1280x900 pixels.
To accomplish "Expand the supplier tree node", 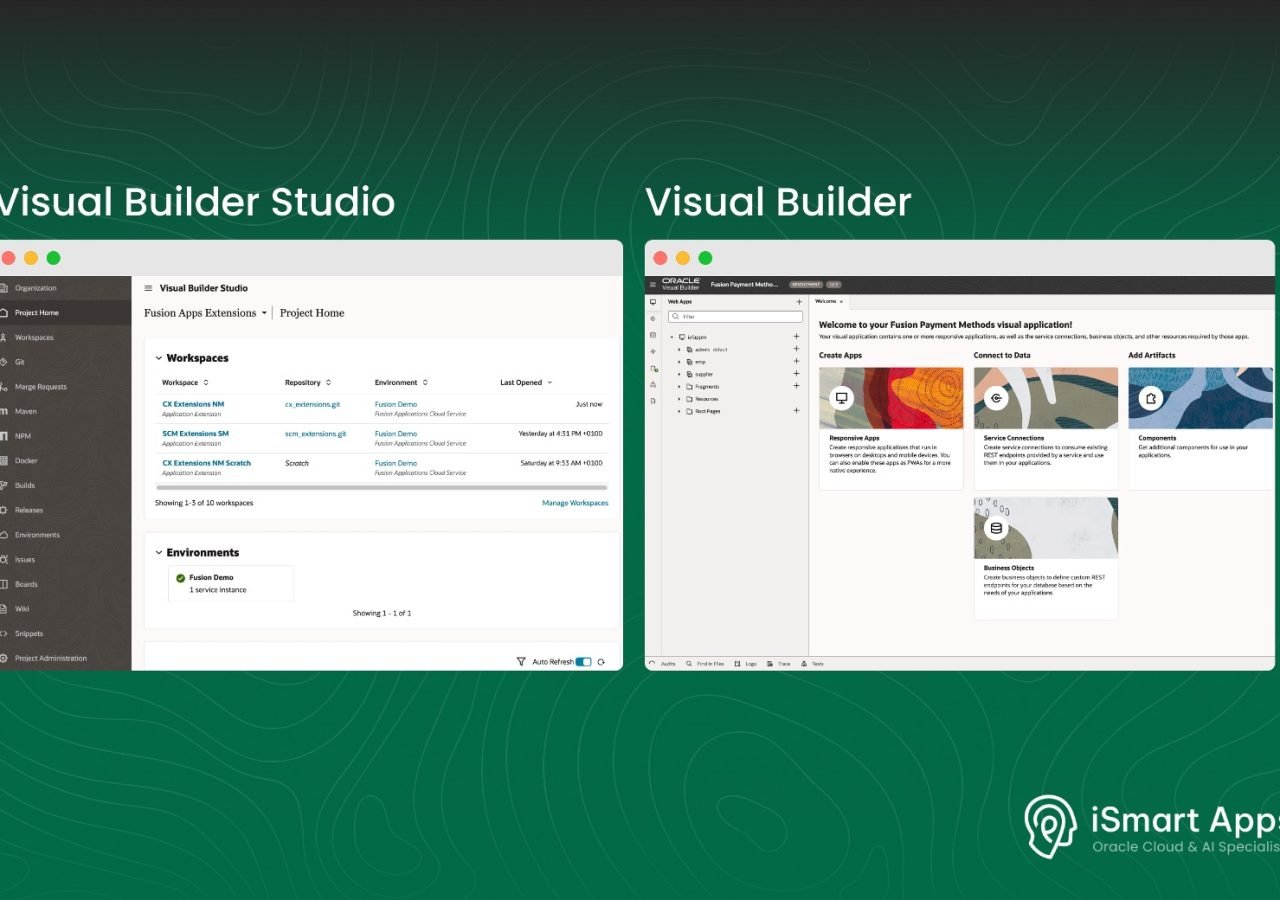I will click(679, 374).
